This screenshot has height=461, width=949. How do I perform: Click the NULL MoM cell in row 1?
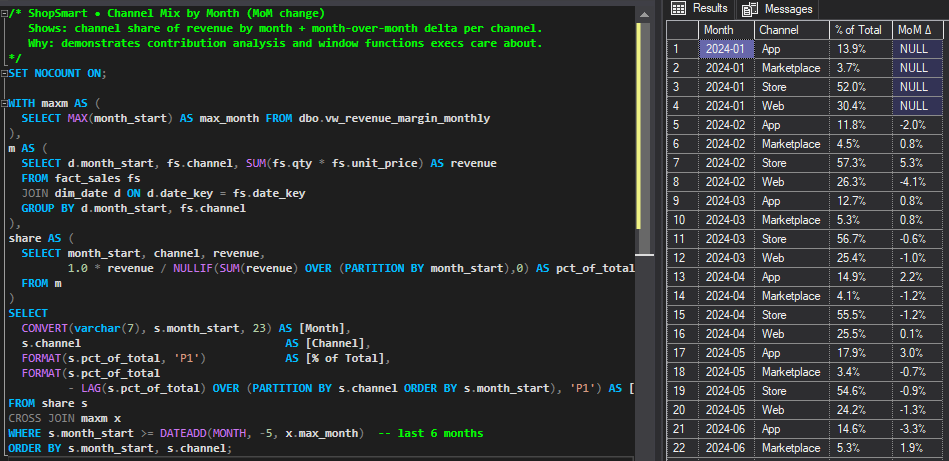[x=918, y=49]
